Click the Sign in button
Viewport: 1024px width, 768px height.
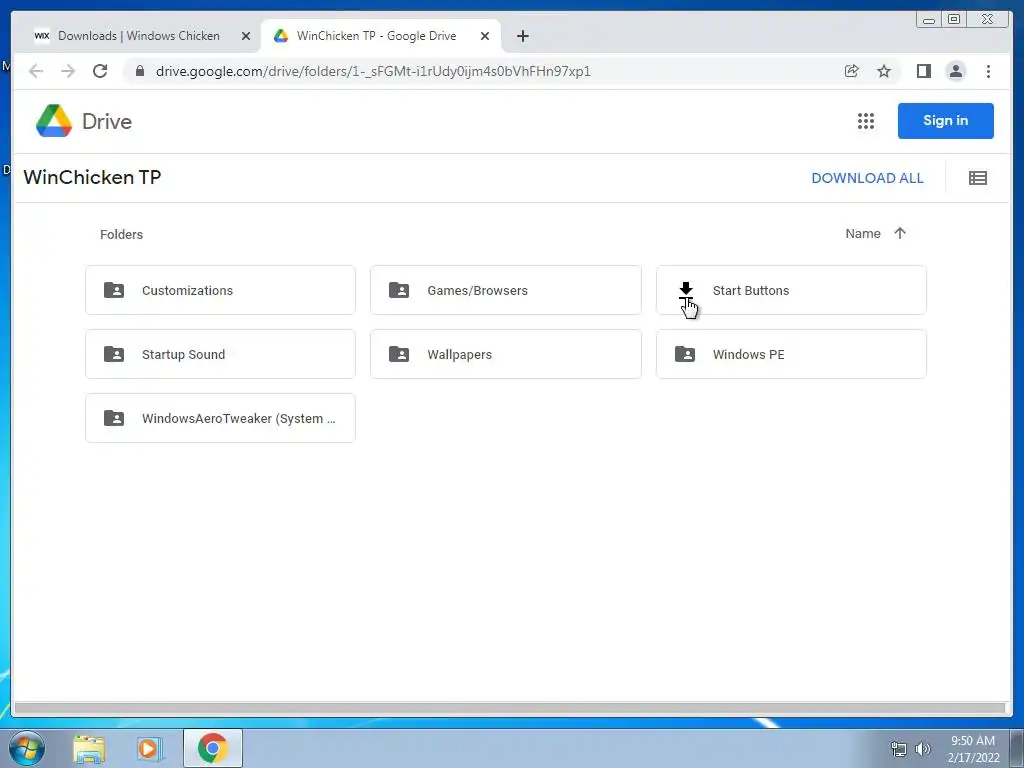tap(946, 121)
